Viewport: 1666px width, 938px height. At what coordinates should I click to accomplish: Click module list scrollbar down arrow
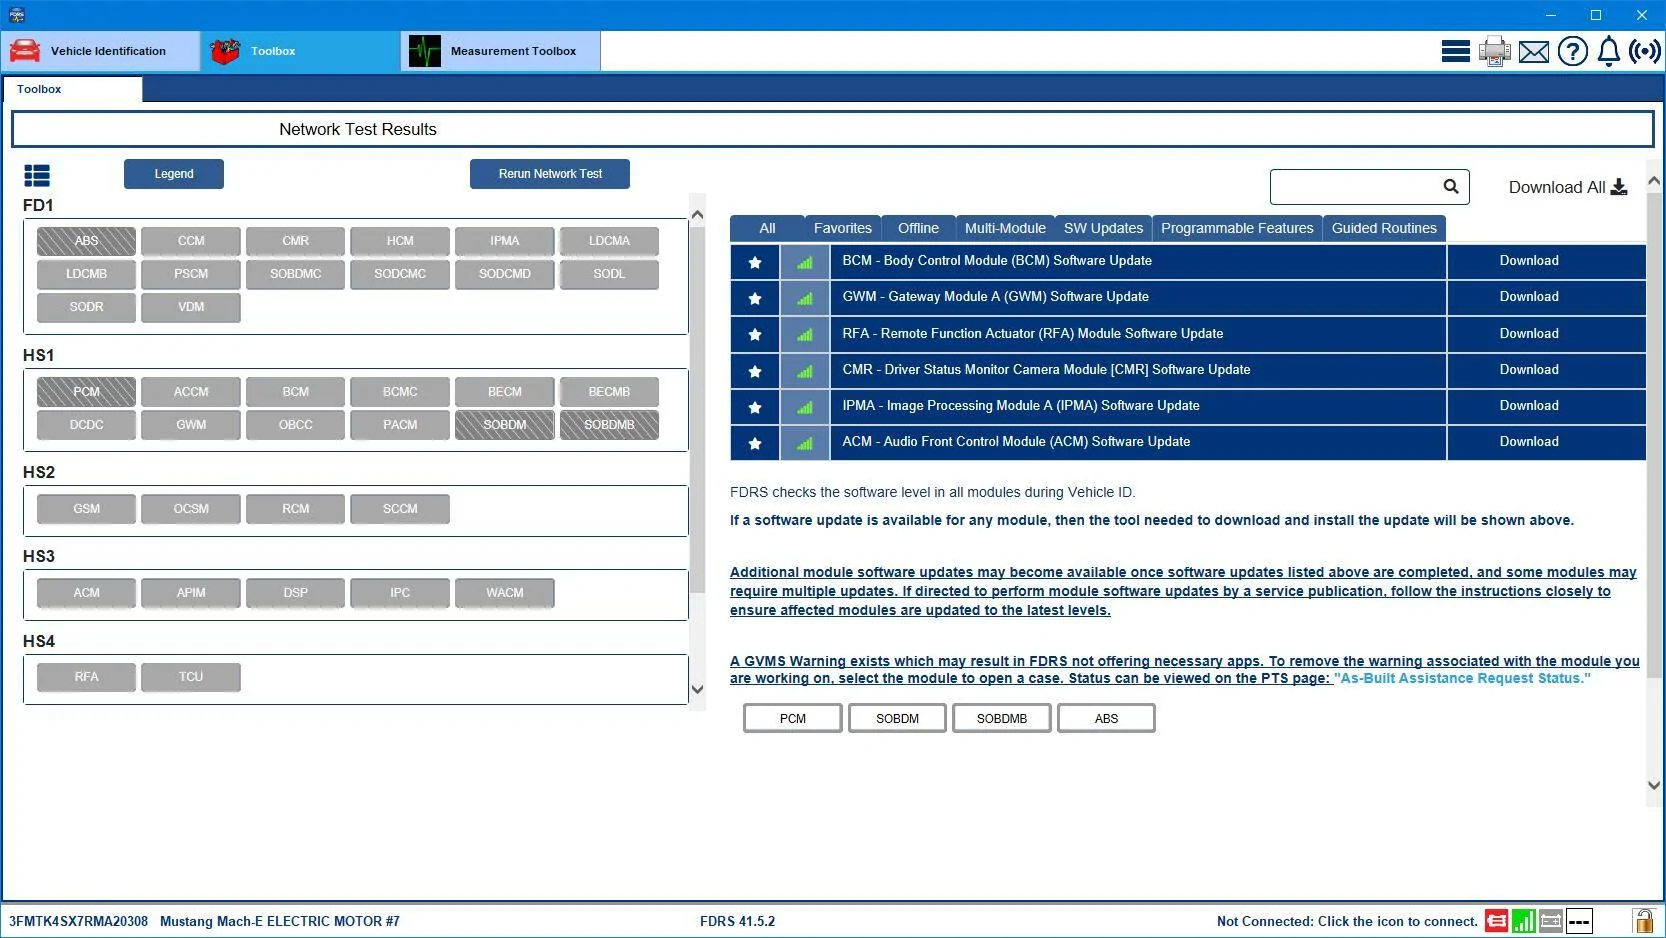click(697, 689)
